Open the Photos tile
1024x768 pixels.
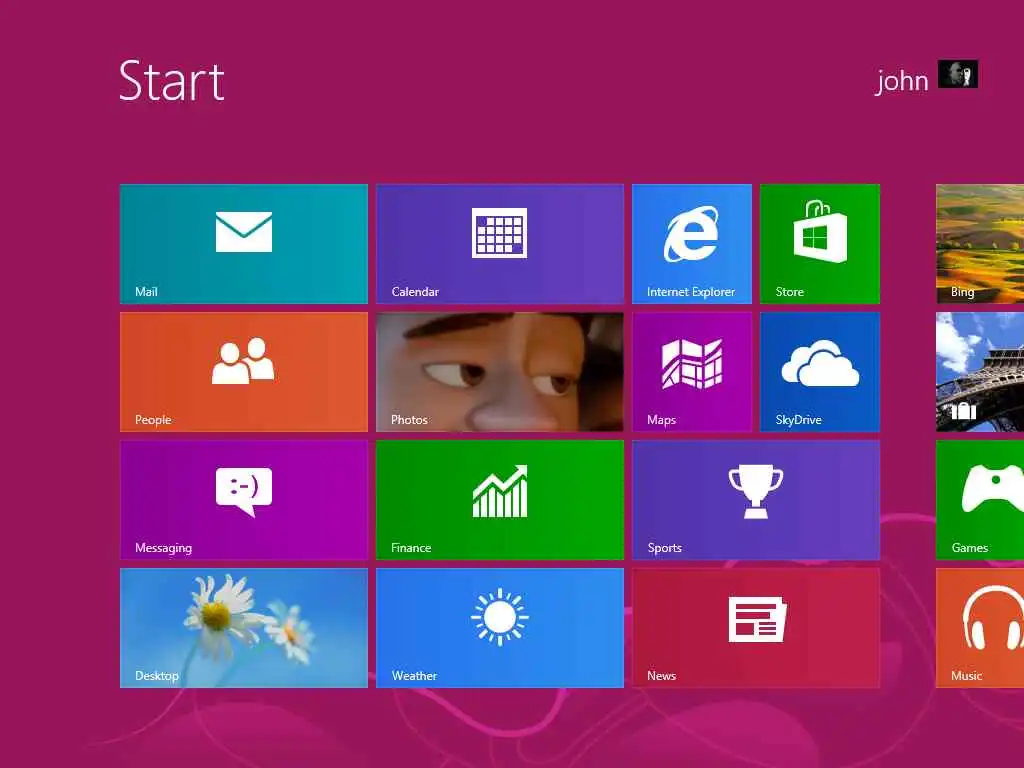(x=500, y=372)
